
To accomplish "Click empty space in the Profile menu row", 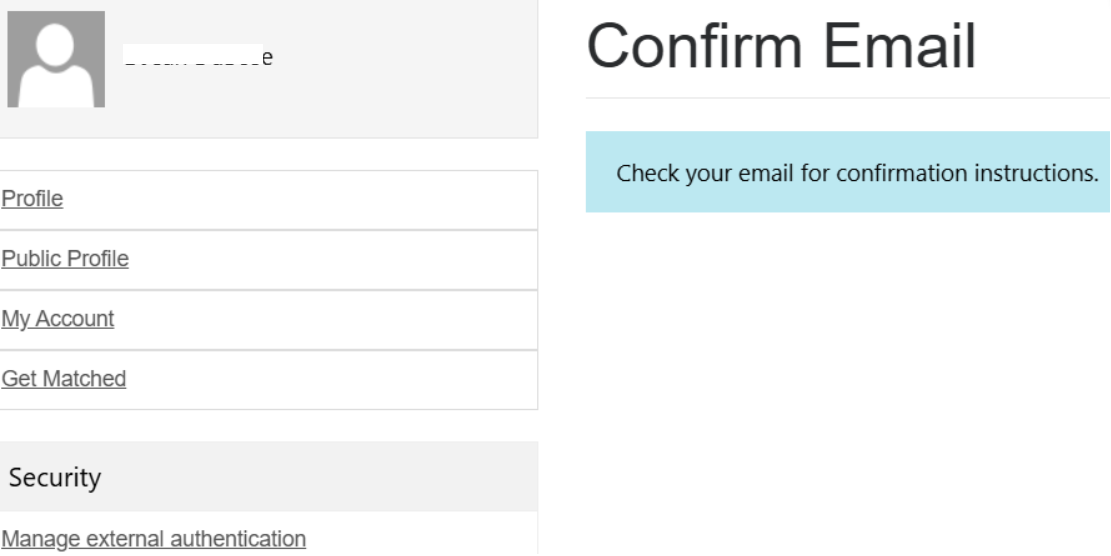I will (300, 200).
